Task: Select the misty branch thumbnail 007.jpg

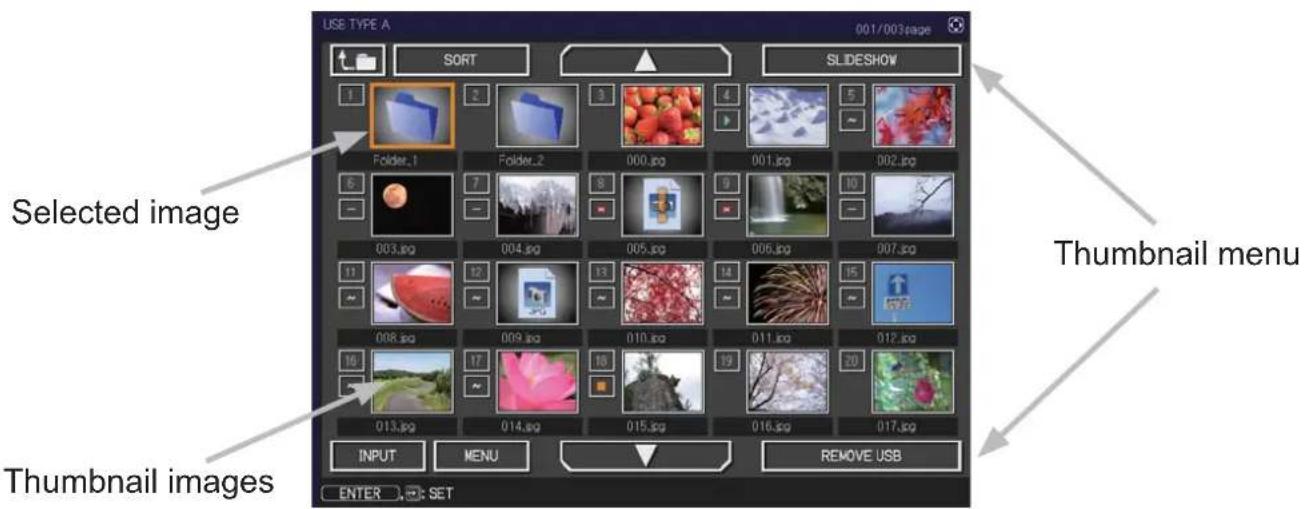Action: tap(913, 204)
